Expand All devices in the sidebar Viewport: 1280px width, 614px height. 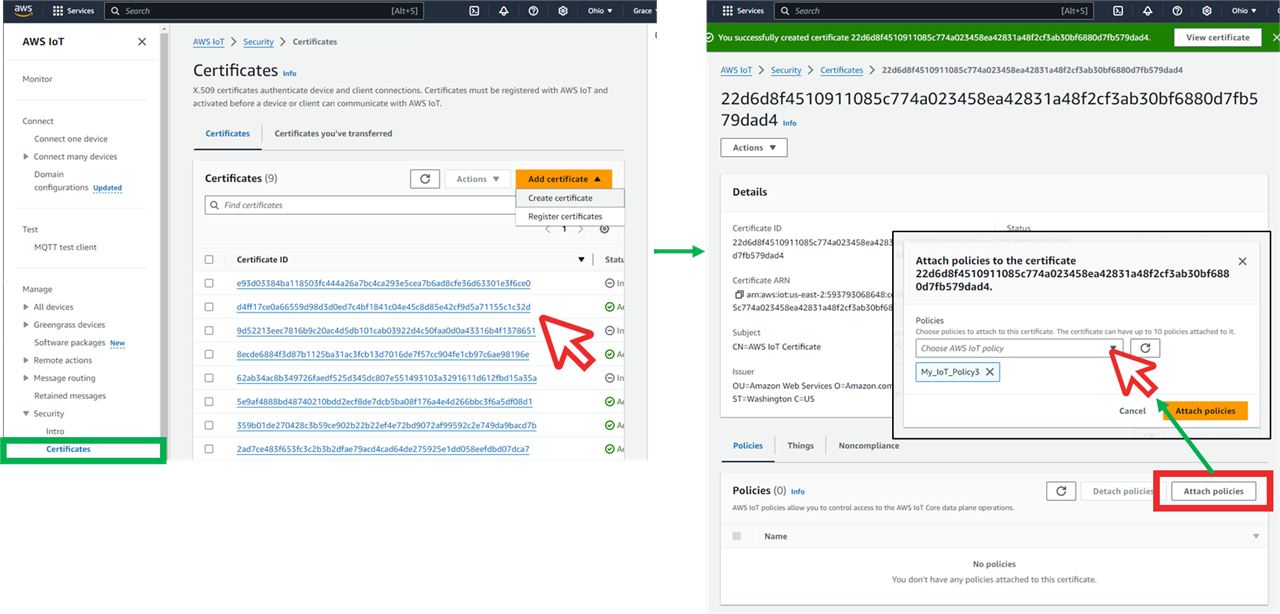click(x=26, y=307)
